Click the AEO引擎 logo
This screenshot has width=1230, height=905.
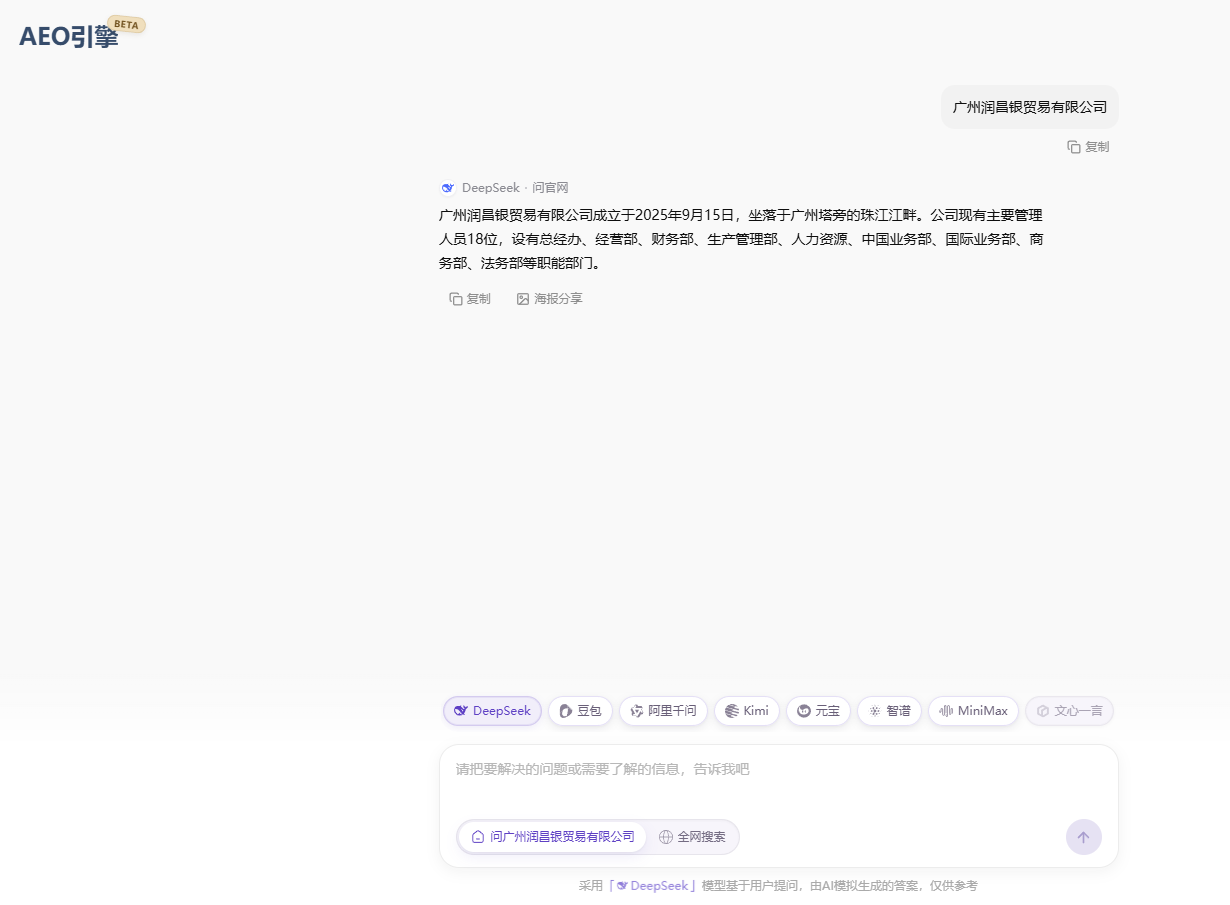(x=68, y=37)
